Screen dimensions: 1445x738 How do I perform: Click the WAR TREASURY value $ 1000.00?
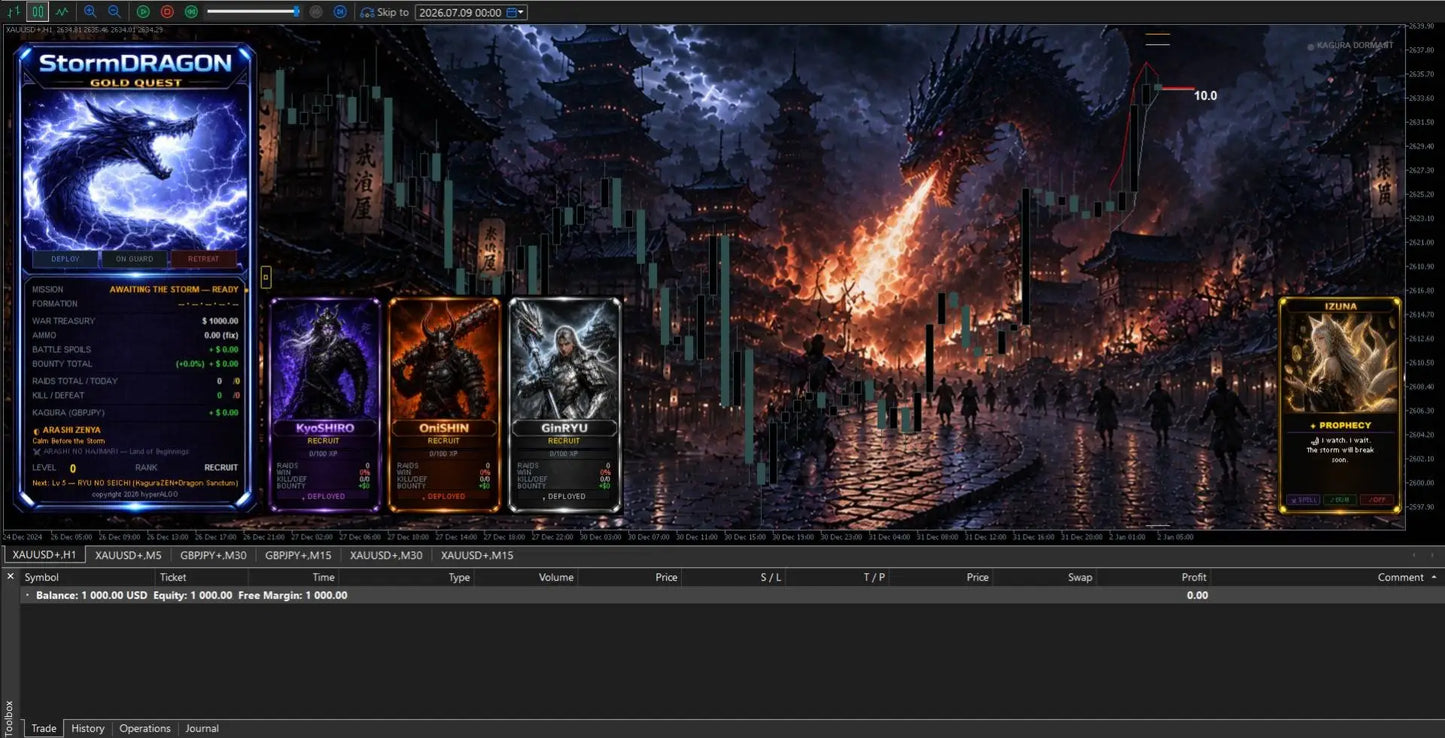220,321
